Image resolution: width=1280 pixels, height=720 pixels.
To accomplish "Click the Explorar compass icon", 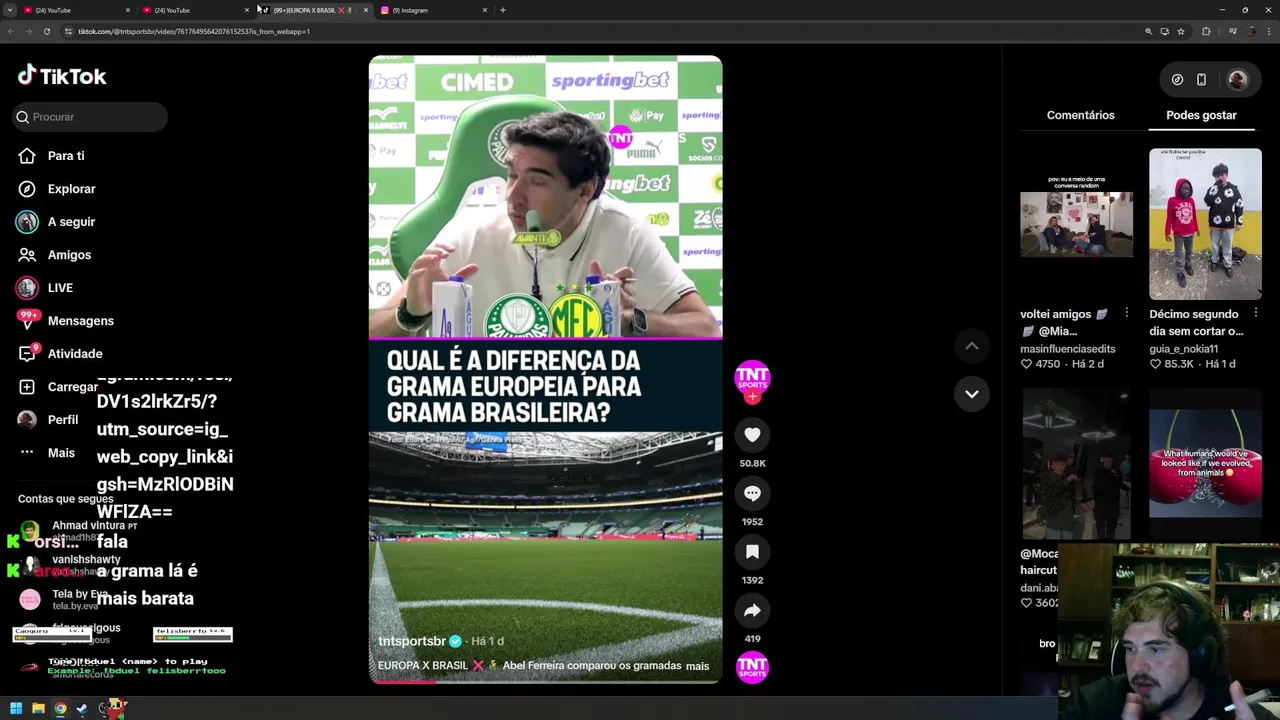I will (x=27, y=189).
